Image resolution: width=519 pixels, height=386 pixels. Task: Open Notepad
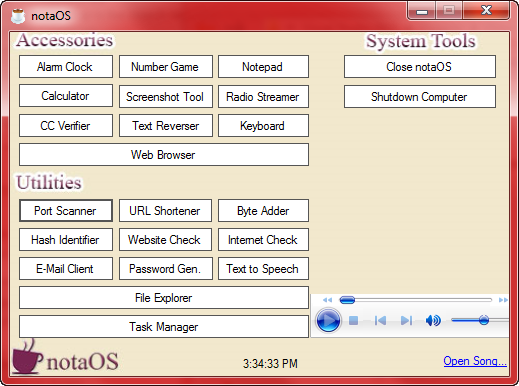click(263, 67)
